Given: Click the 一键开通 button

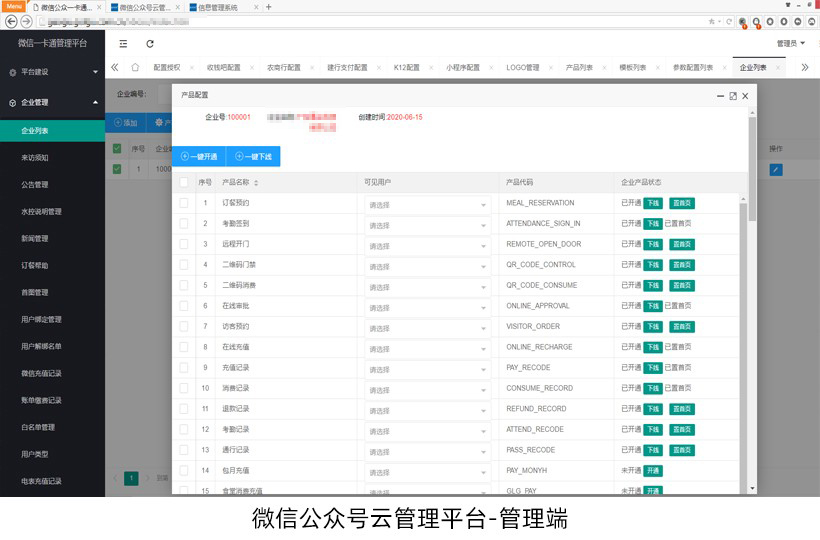Looking at the screenshot, I should (x=199, y=156).
